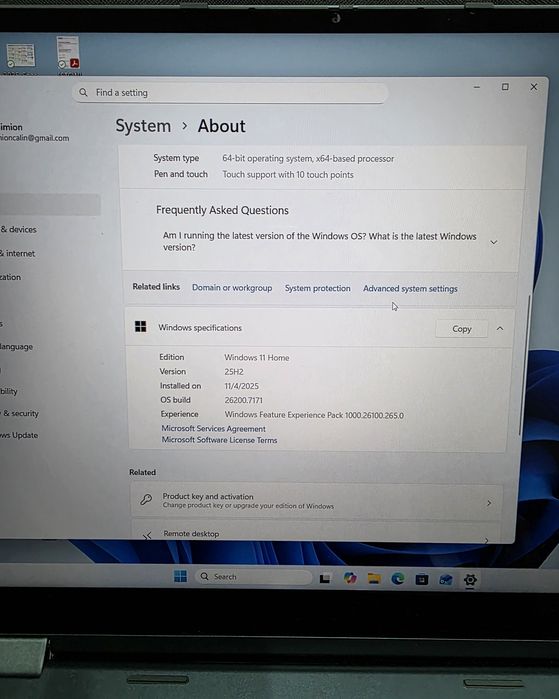Close the Settings window
Screen dimensions: 559x699
pos(534,87)
